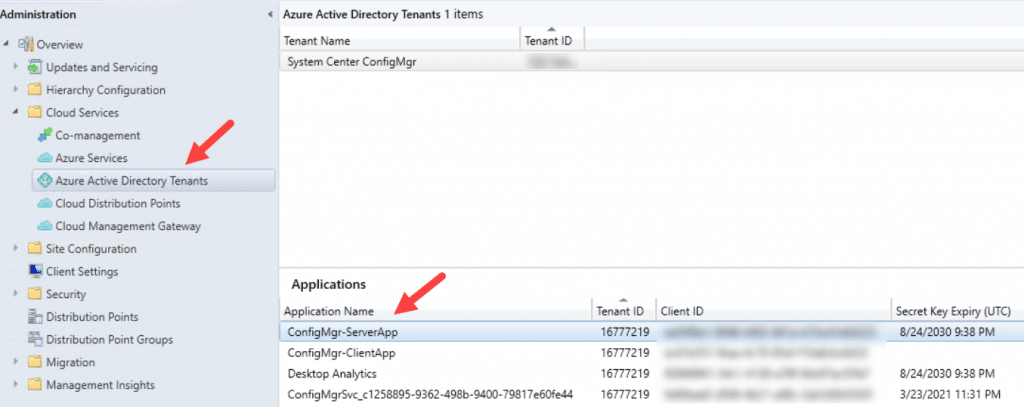Expand the Migration node
This screenshot has width=1024, height=407.
point(16,362)
